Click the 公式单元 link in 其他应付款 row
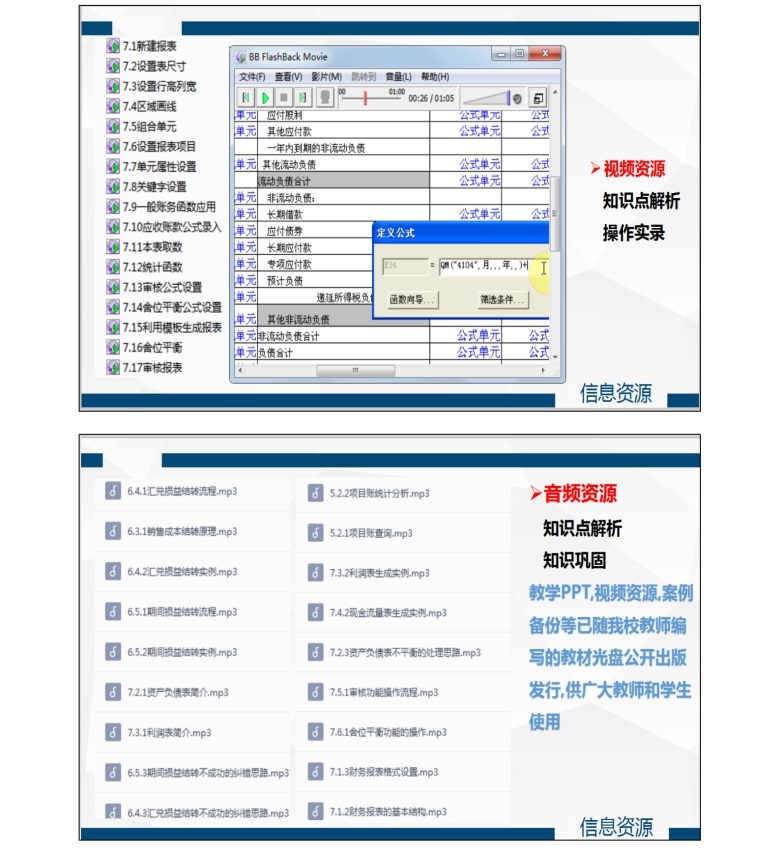The width and height of the screenshot is (780, 852). coord(479,131)
